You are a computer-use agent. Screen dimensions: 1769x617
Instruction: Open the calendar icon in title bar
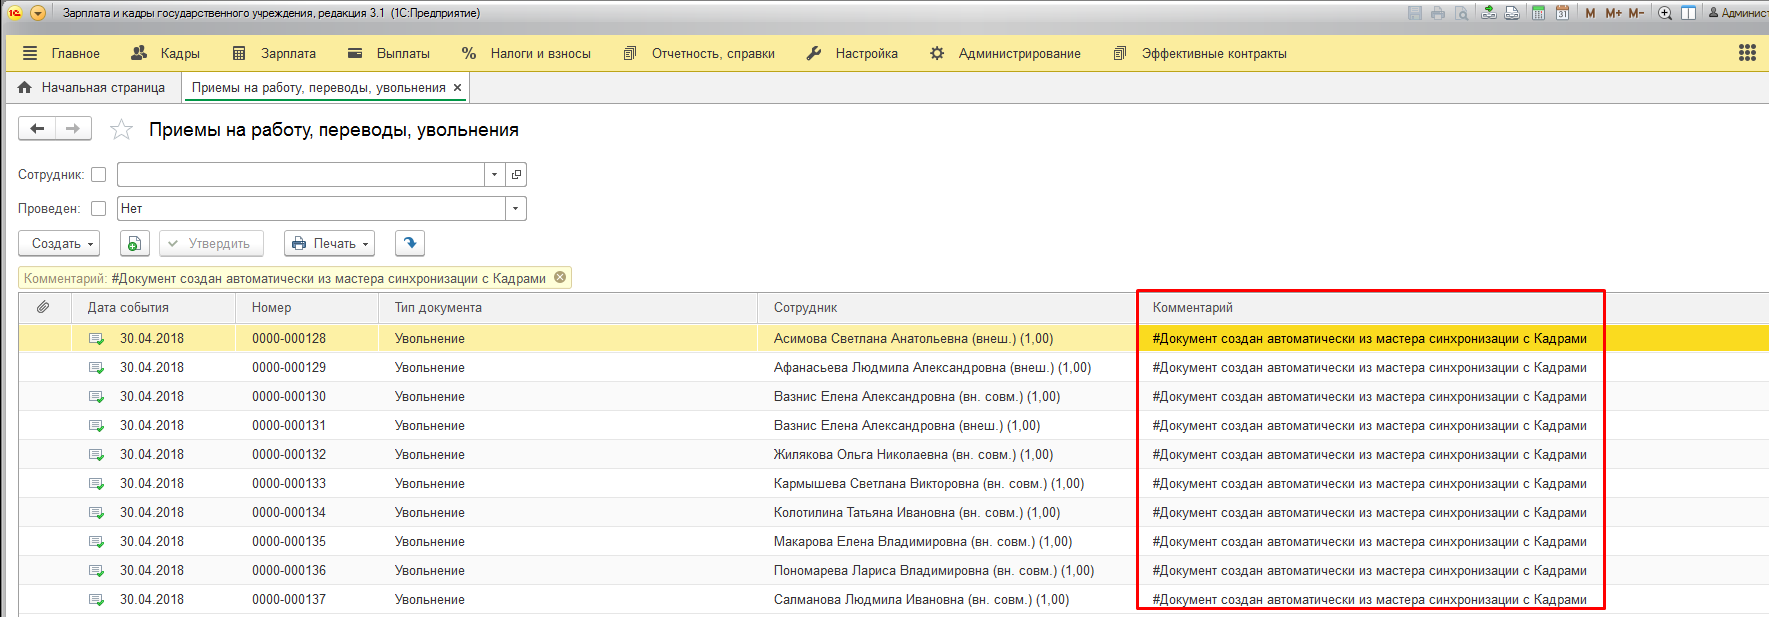tap(1562, 13)
